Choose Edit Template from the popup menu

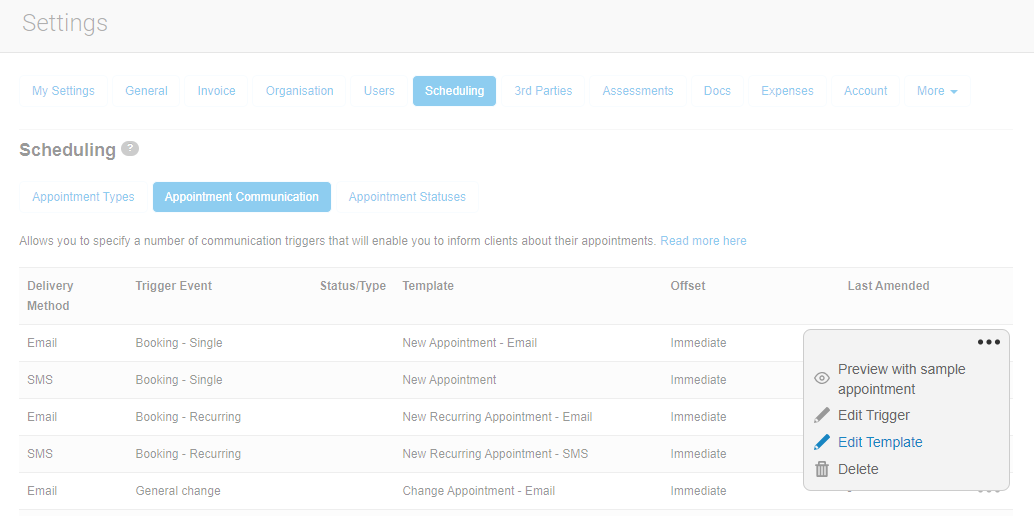[880, 442]
